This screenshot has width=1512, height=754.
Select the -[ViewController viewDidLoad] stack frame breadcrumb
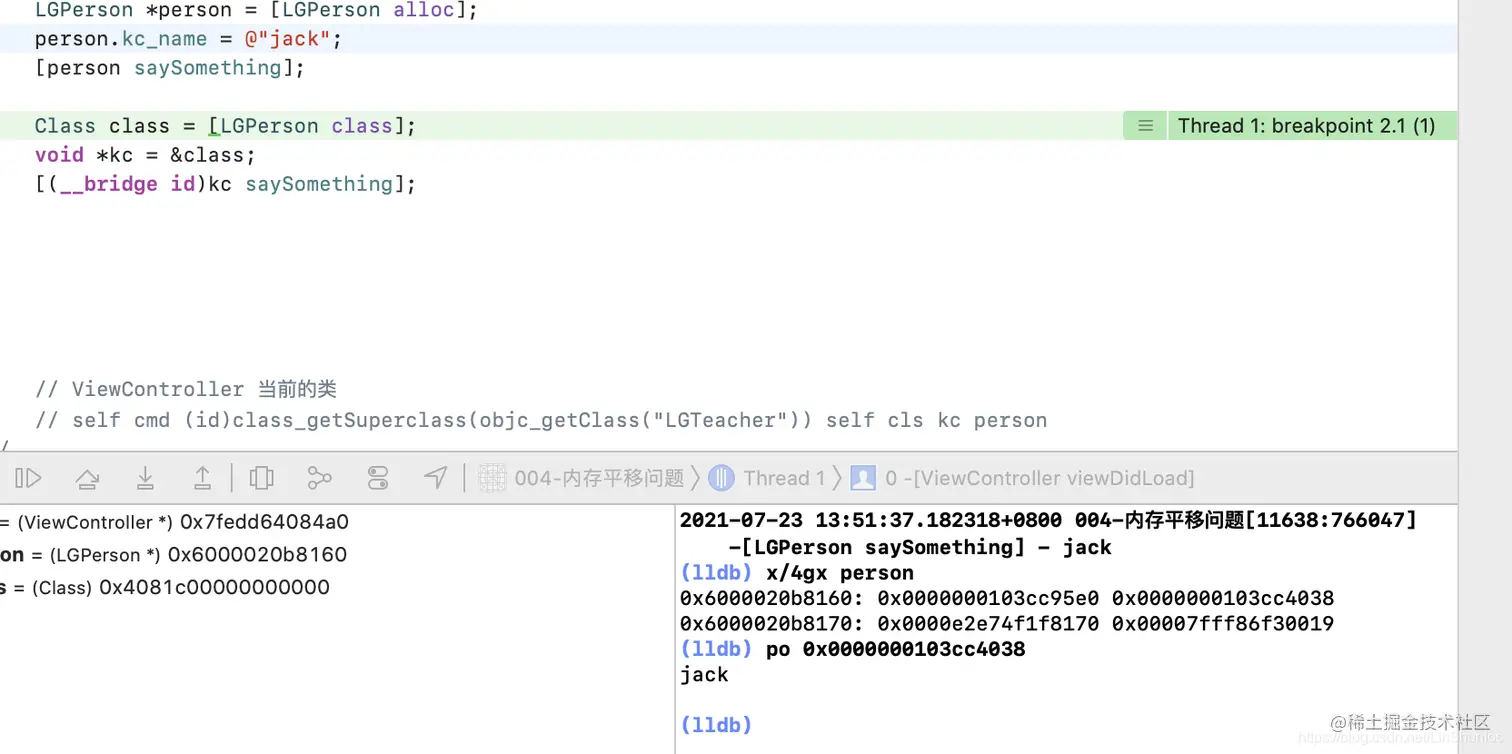[x=1039, y=479]
